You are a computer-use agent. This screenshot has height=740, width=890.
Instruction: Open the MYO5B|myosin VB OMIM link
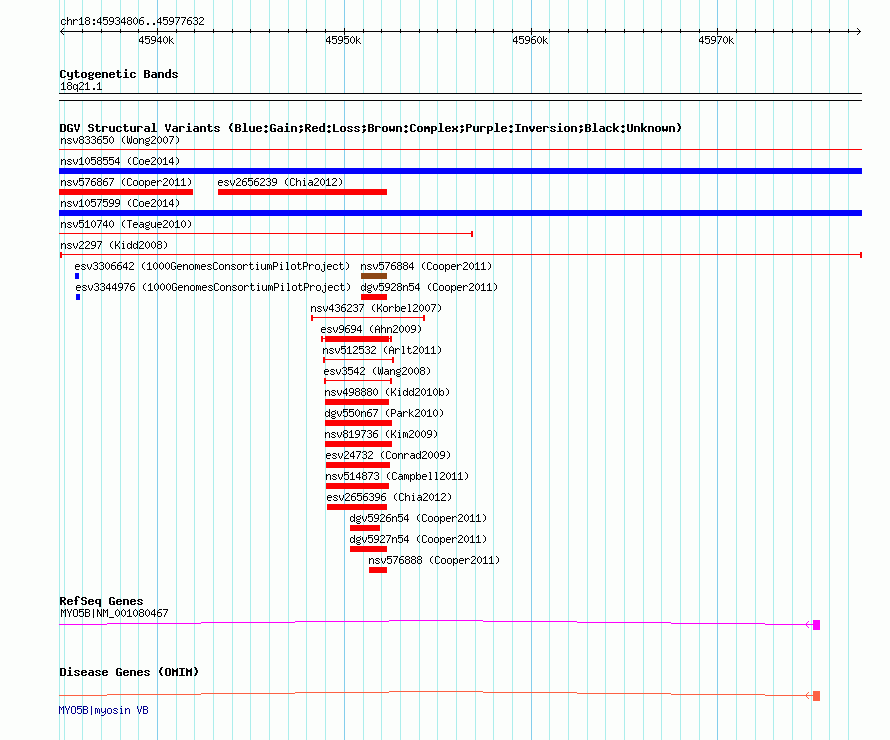(x=104, y=710)
